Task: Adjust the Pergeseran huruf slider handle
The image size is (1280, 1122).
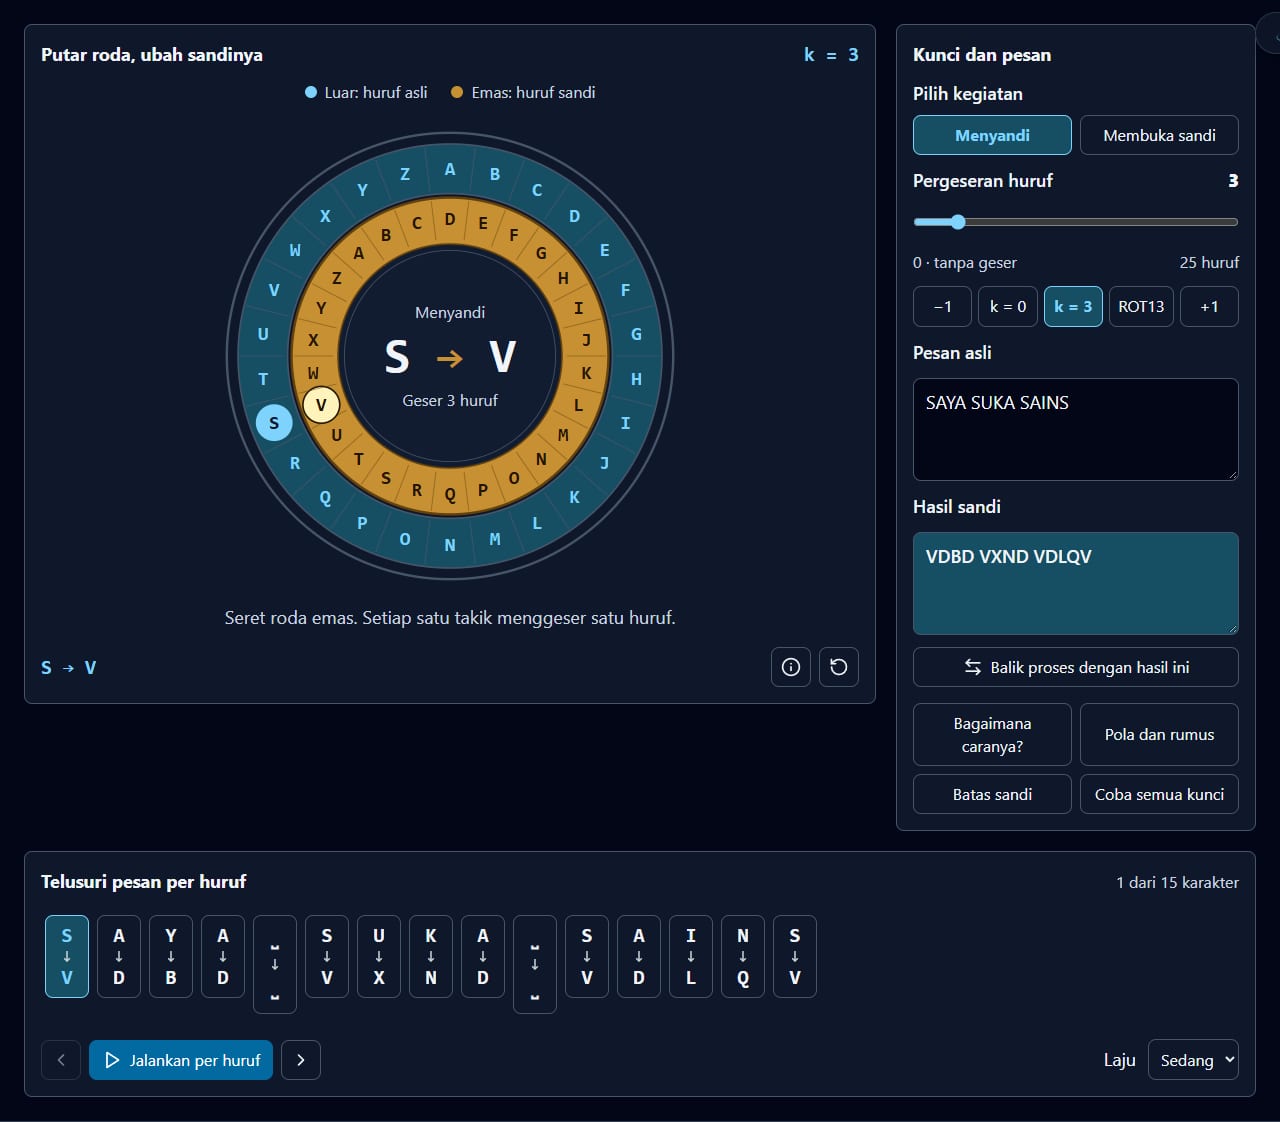Action: (x=958, y=222)
